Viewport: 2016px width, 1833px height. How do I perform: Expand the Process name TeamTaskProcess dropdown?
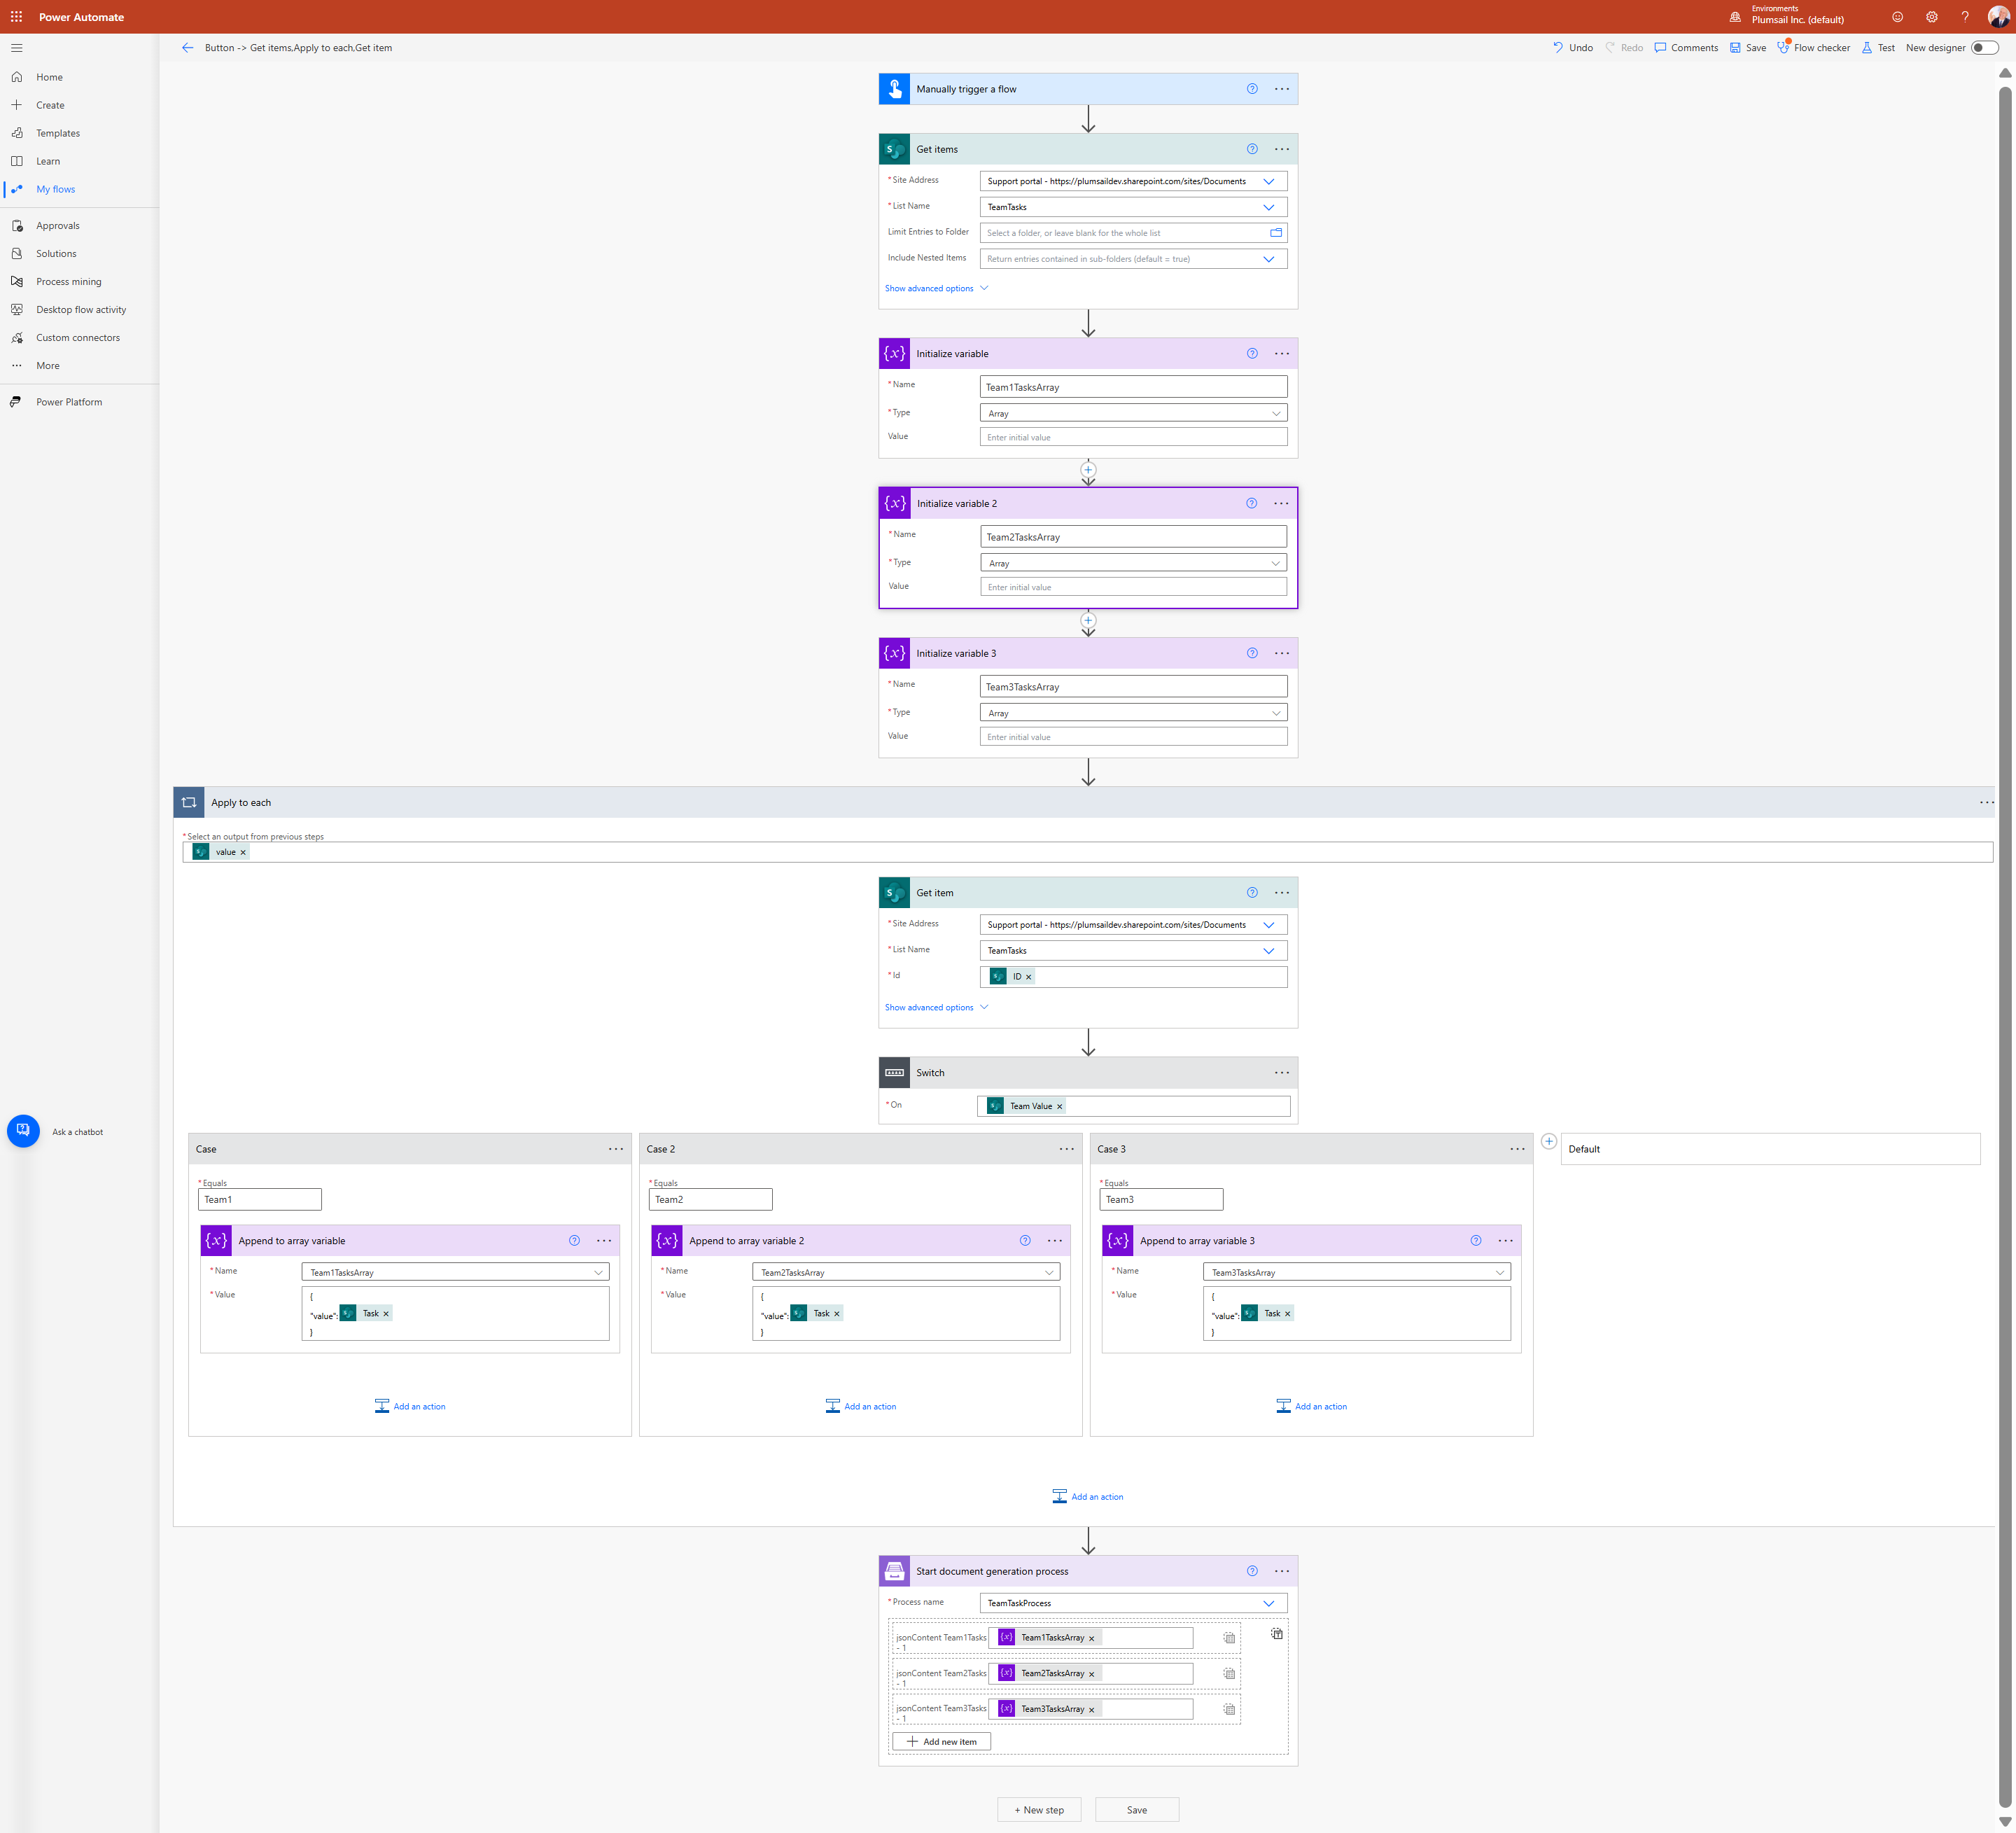tap(1268, 1603)
